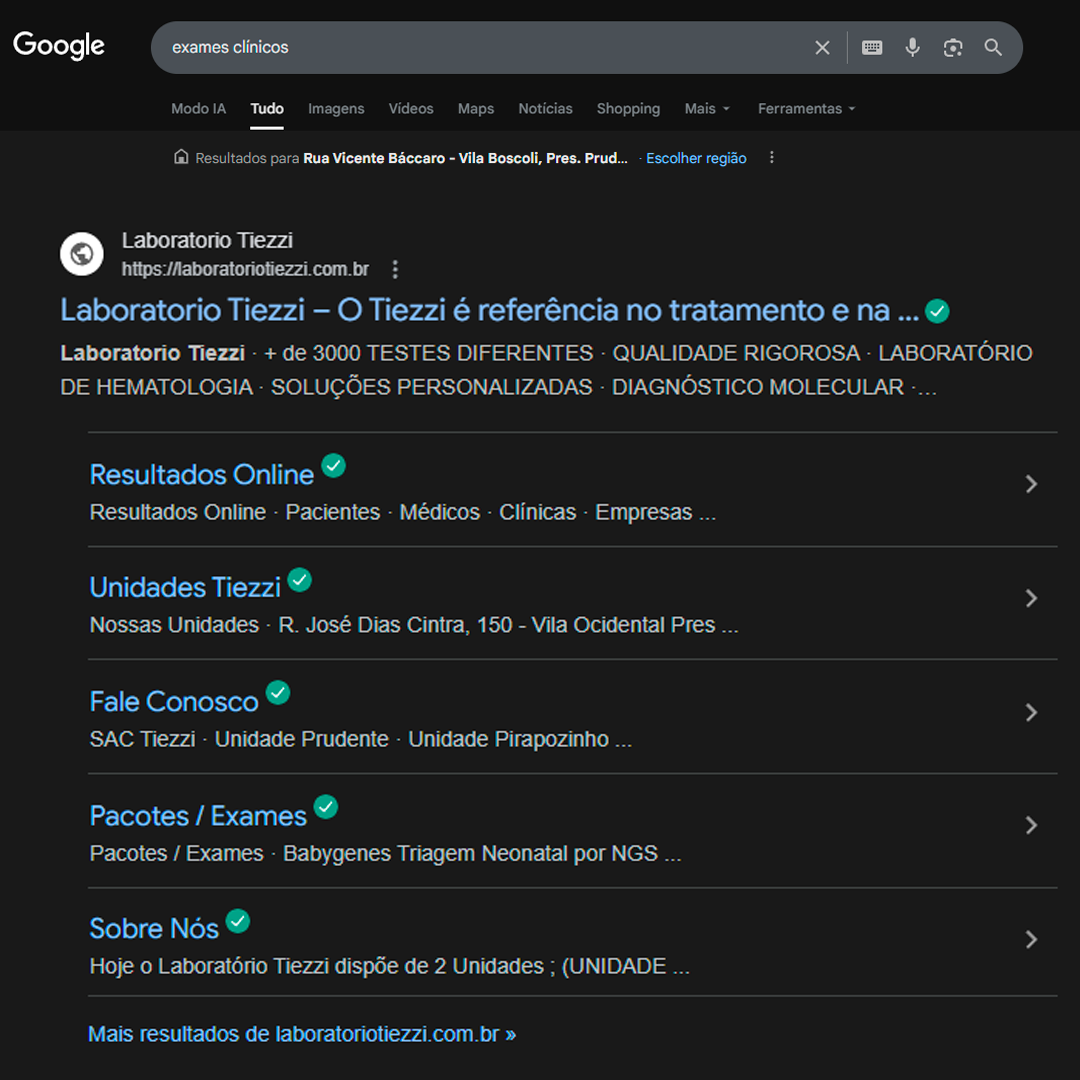Expand the Mais dropdown menu
1080x1080 pixels.
pos(707,109)
